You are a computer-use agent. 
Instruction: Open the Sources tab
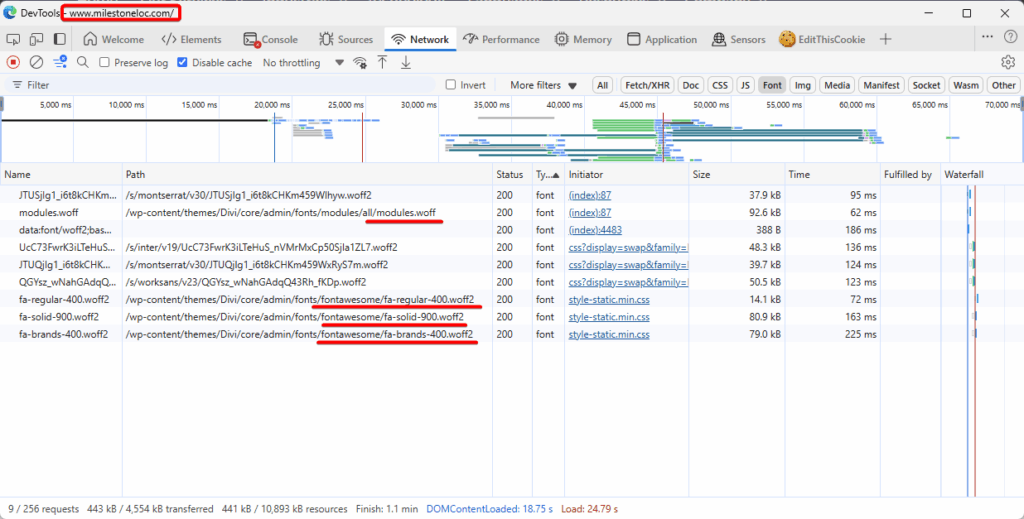click(x=346, y=39)
